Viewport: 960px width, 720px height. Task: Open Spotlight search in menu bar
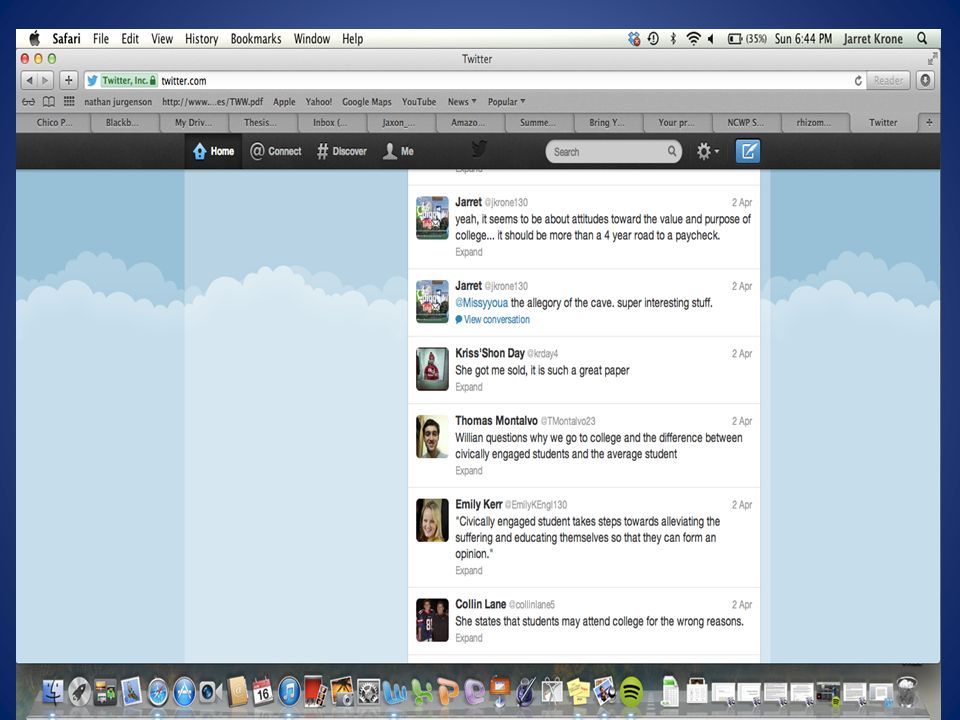coord(922,39)
